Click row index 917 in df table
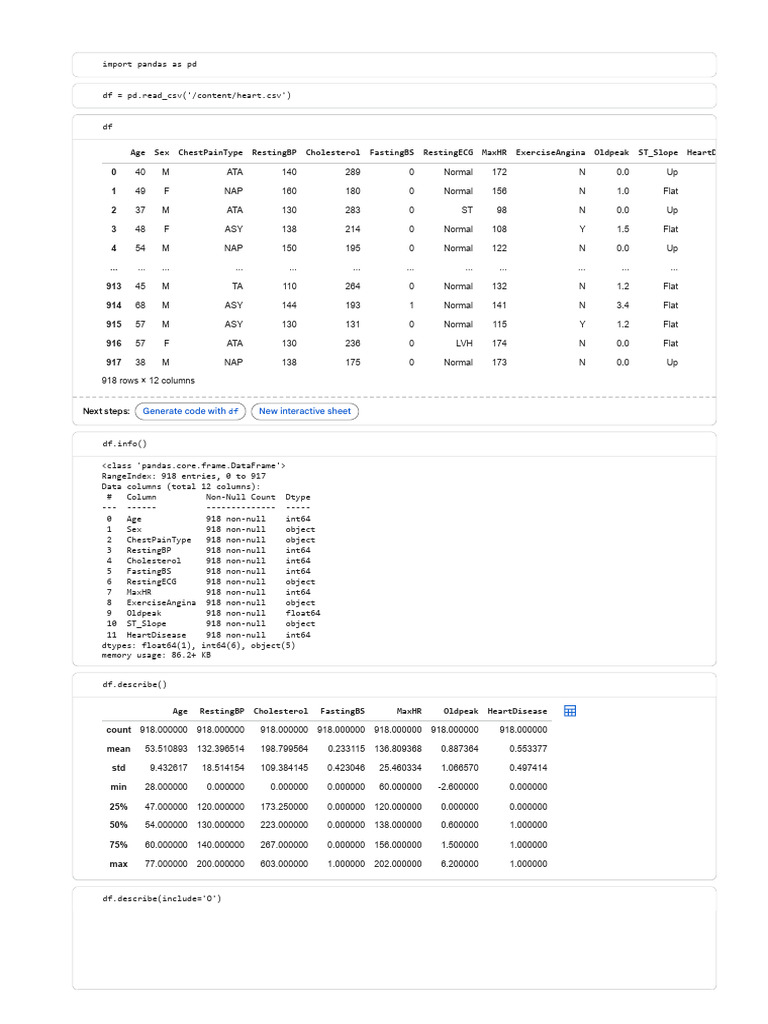768x1024 pixels. click(114, 362)
